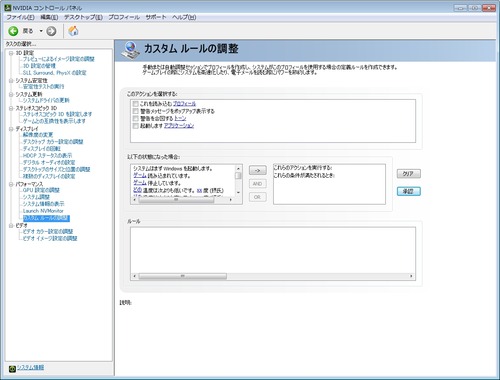500x380 pixels.
Task: Click the 承認 button
Action: [x=409, y=191]
